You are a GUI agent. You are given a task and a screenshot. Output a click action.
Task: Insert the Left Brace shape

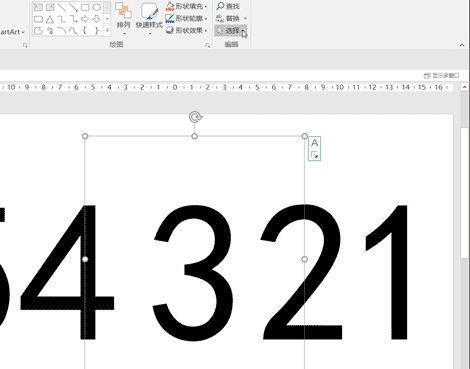click(85, 31)
